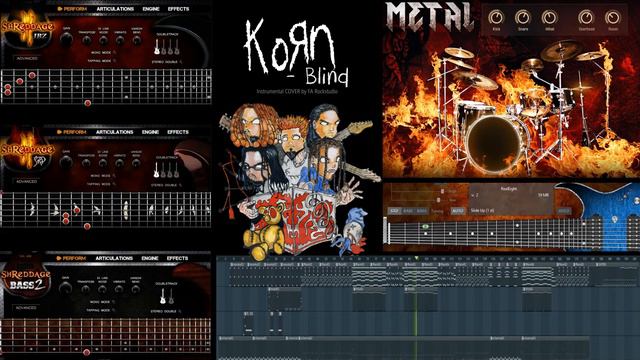Click the Gain knob in Shreddage Bass 2

coord(65,289)
